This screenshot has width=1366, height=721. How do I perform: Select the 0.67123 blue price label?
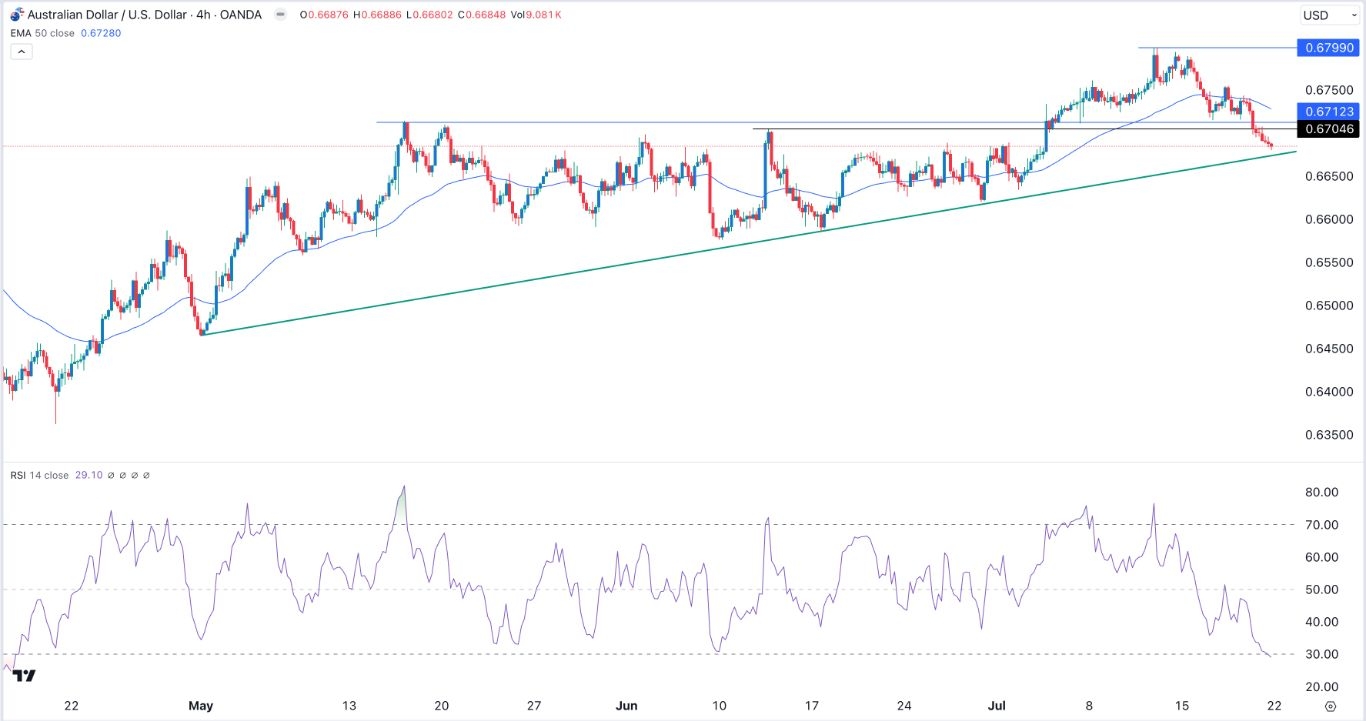click(1325, 111)
